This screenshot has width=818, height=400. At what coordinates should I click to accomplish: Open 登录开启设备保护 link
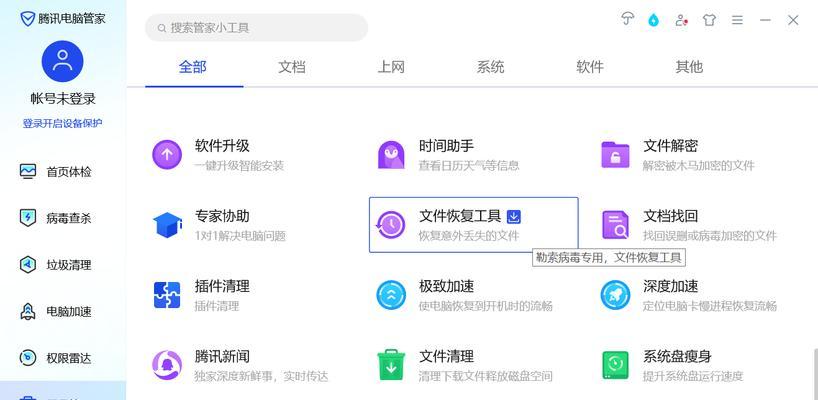click(x=63, y=124)
